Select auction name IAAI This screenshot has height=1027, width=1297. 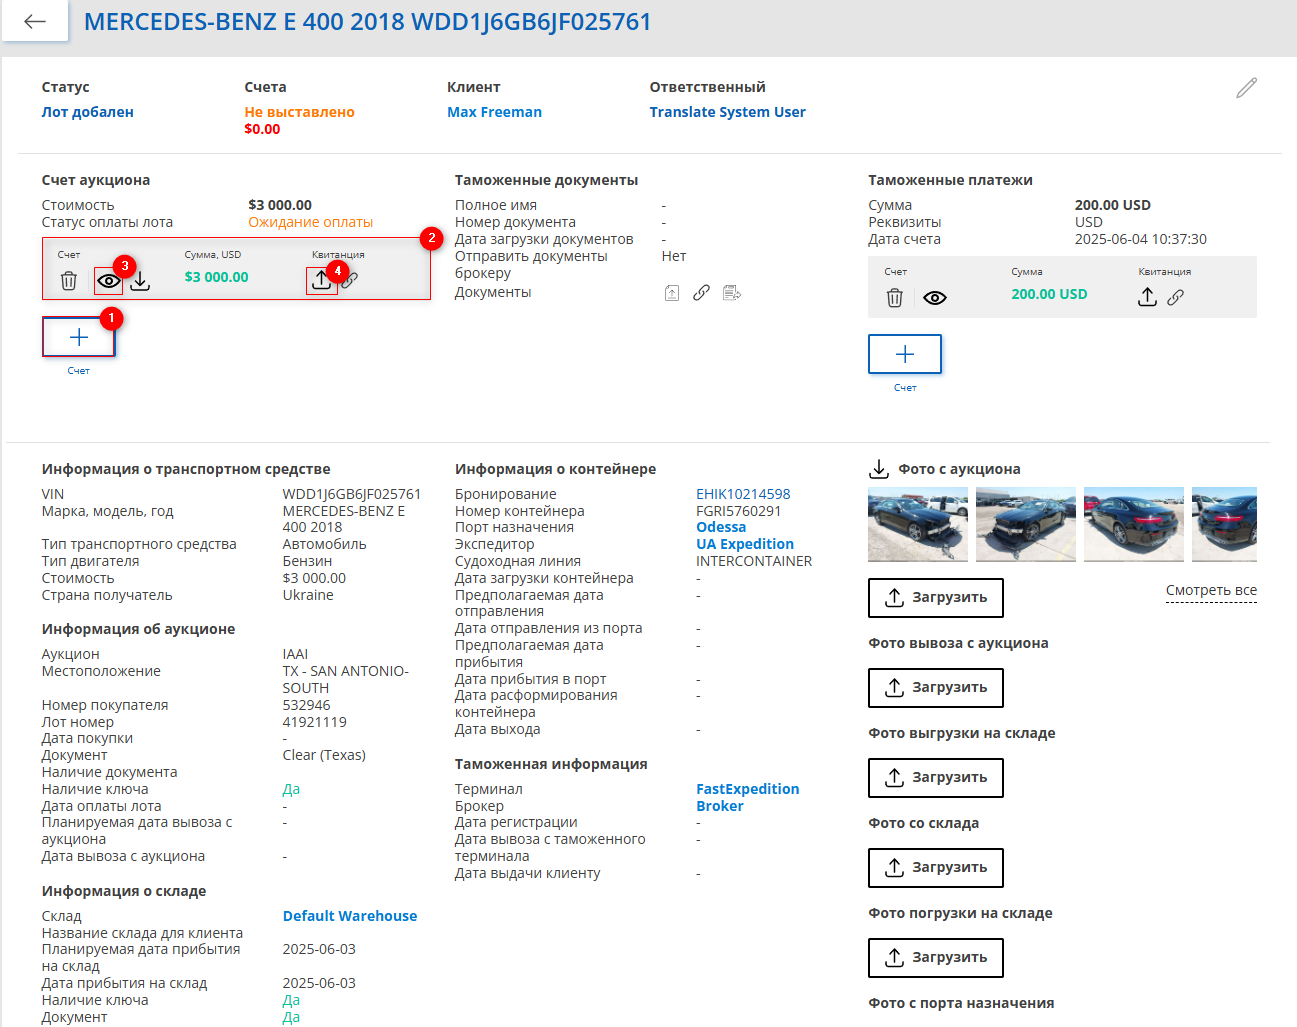[295, 654]
